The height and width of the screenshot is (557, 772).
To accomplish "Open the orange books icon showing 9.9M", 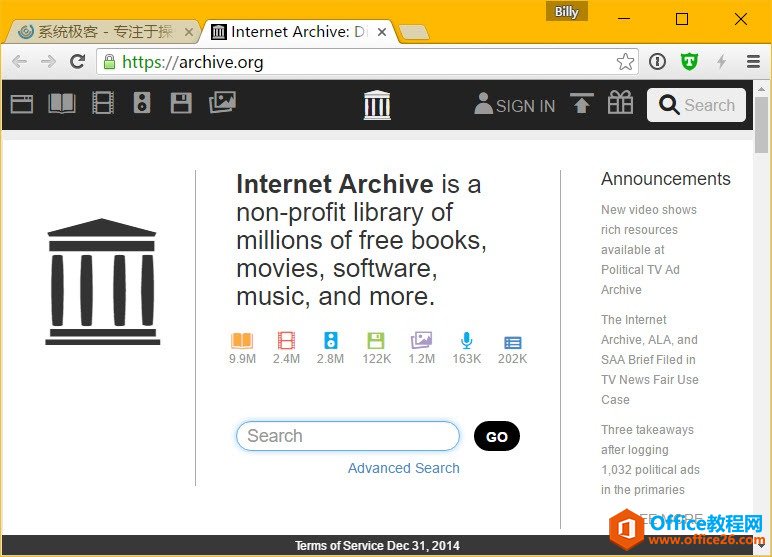I will click(242, 341).
